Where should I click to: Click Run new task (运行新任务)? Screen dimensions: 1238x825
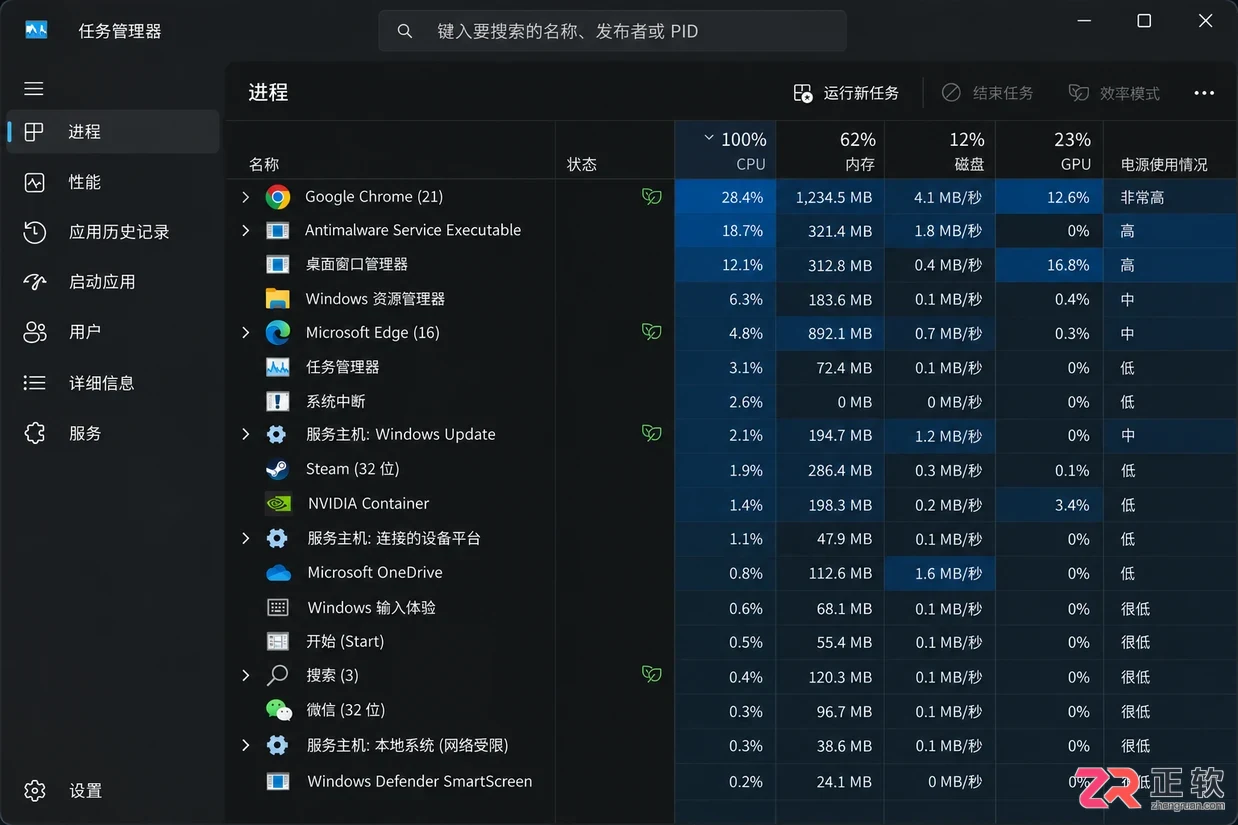[846, 93]
